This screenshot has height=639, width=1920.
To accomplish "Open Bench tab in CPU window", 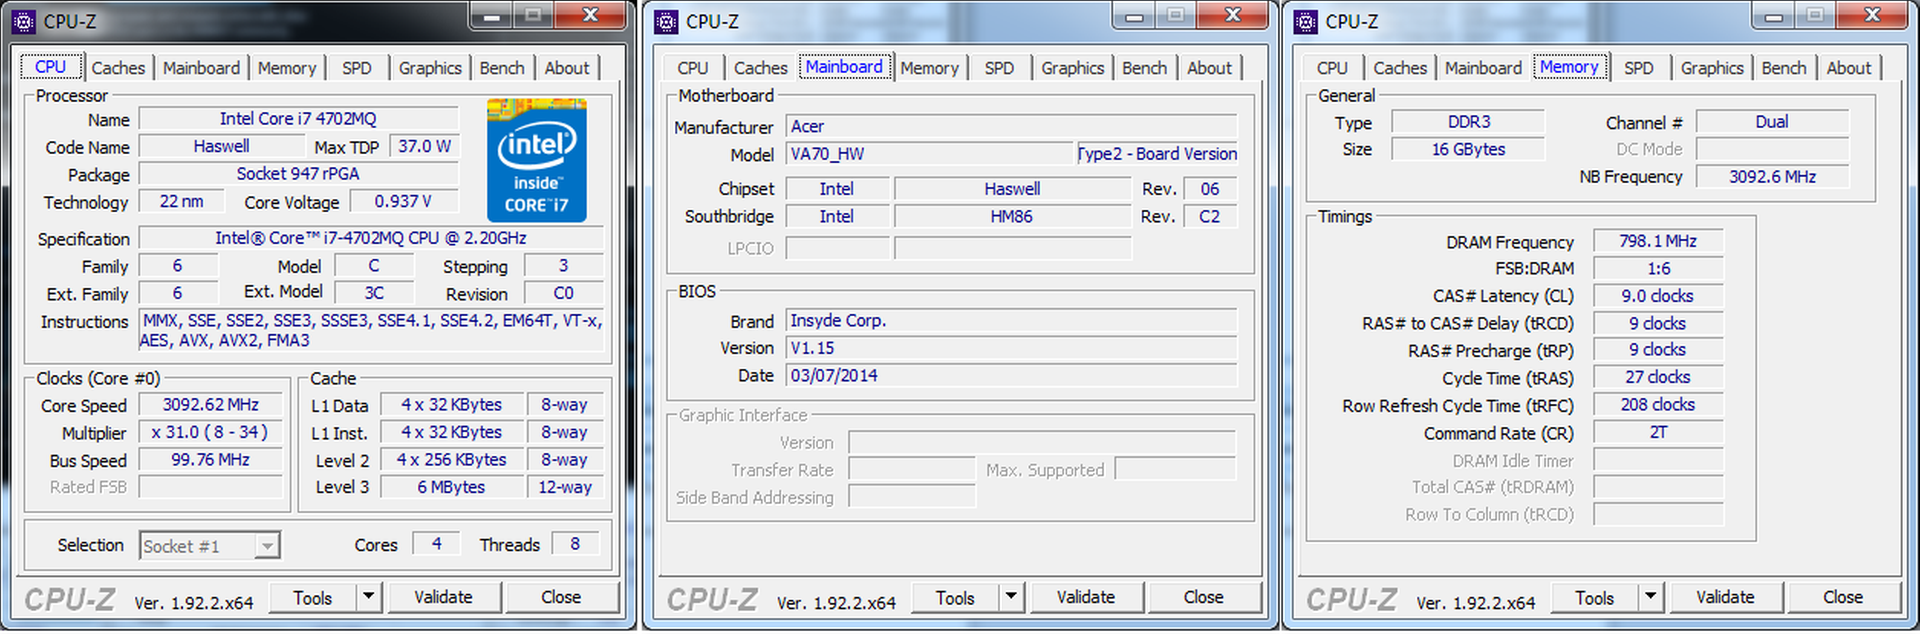I will pos(502,68).
